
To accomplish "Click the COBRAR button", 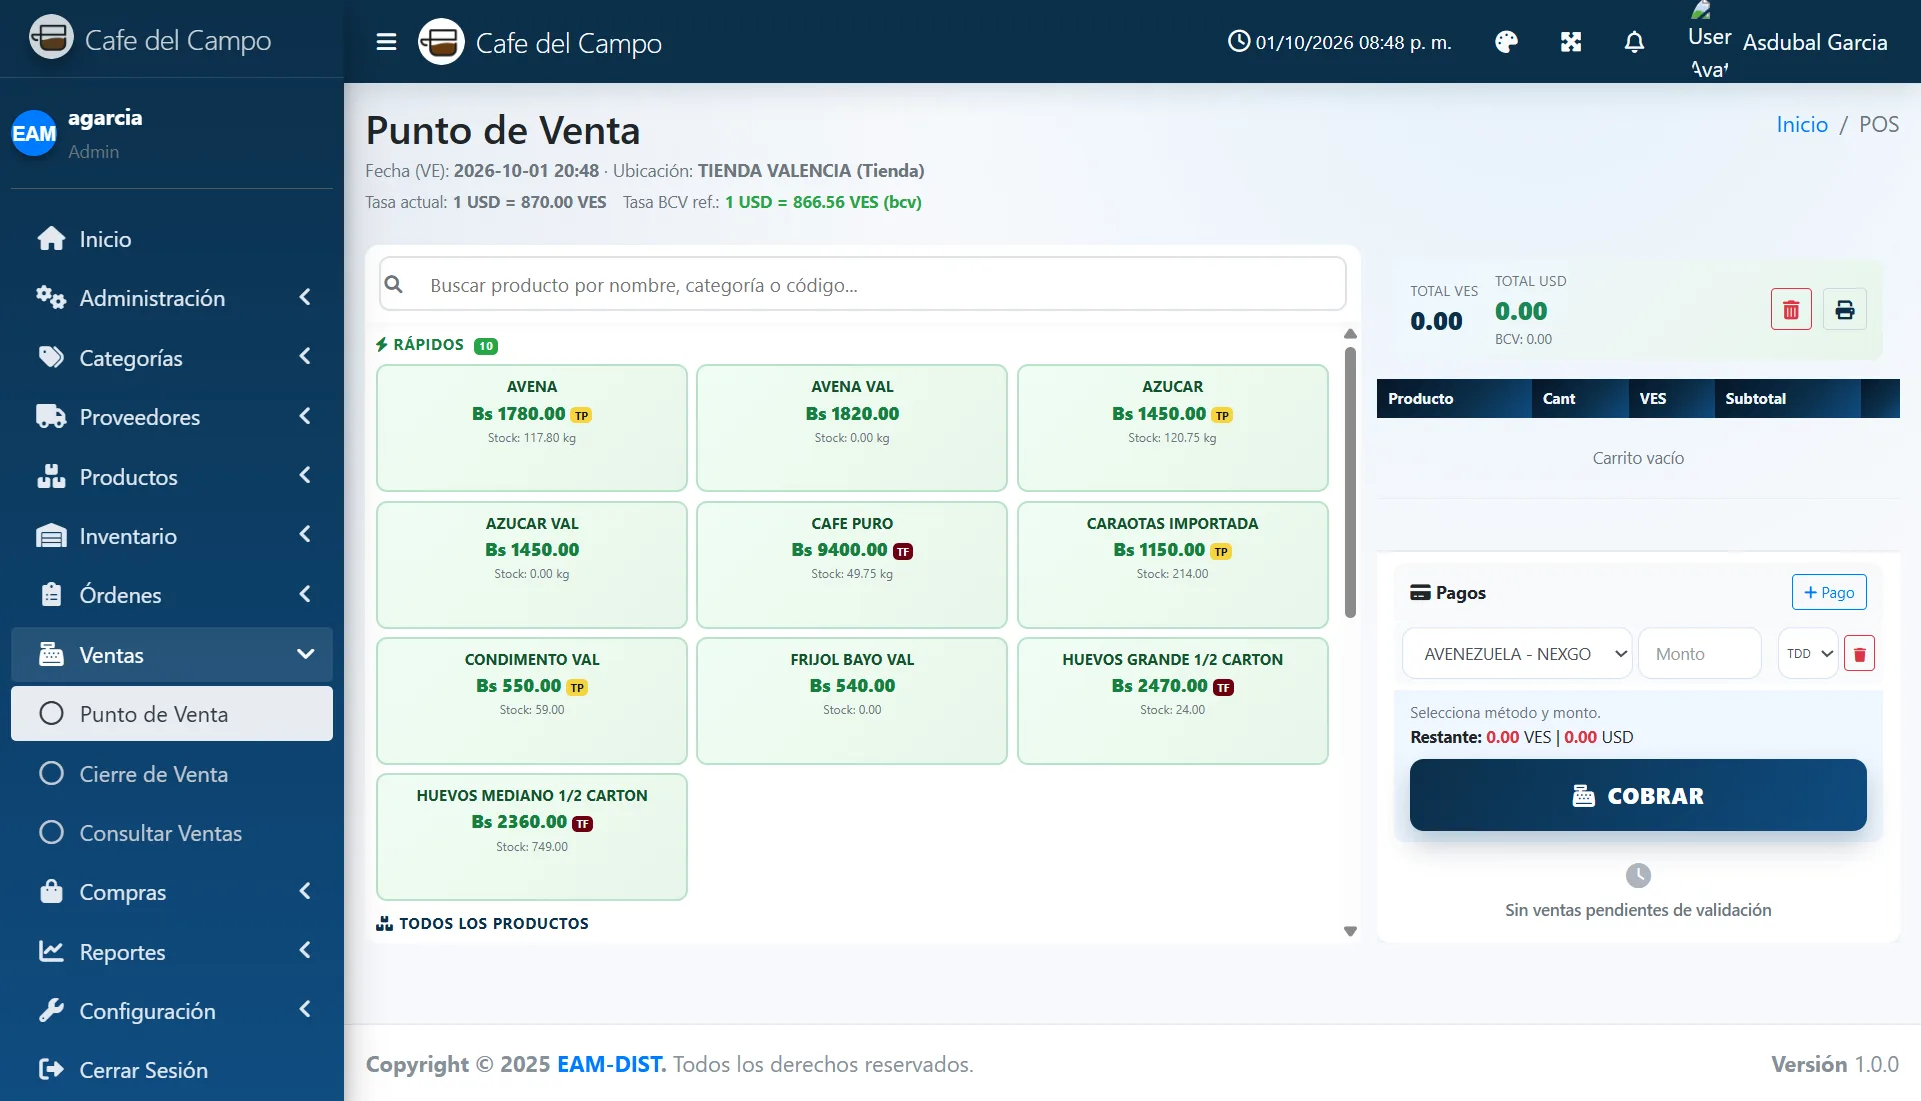I will click(x=1638, y=795).
